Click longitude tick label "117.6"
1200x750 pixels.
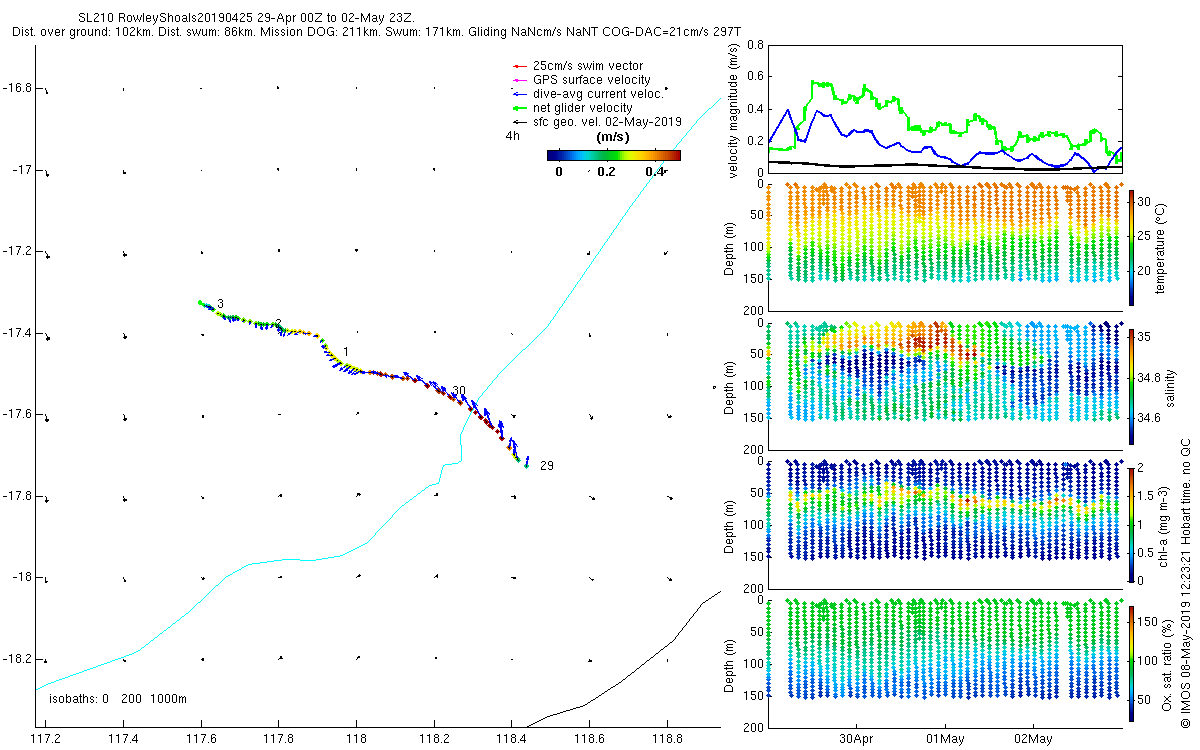point(201,739)
